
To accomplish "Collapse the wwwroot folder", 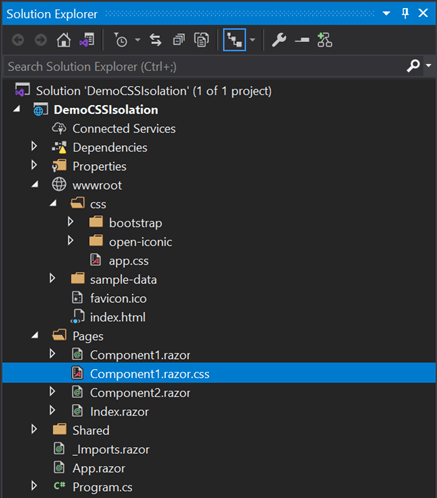I will point(35,184).
